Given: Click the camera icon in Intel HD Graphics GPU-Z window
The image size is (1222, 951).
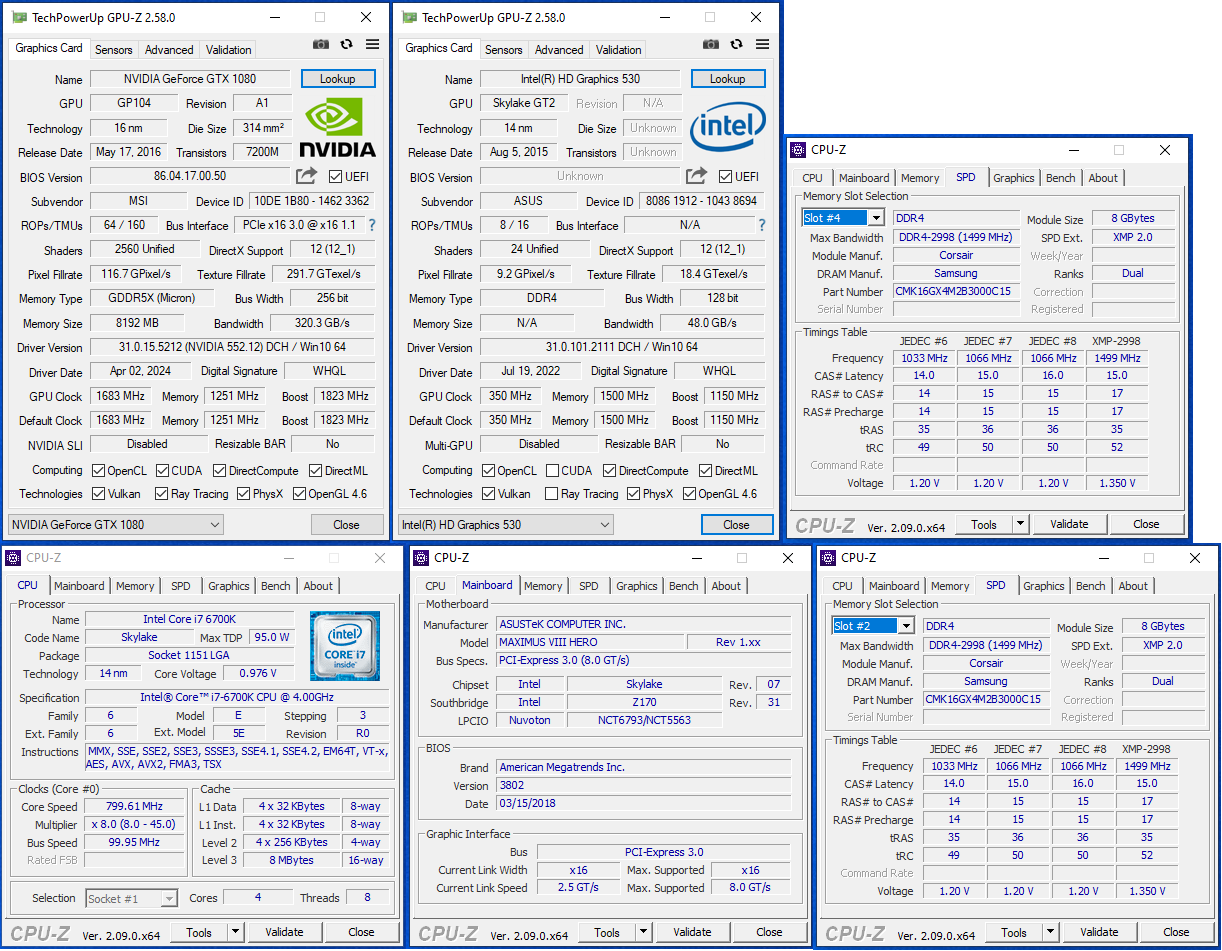Looking at the screenshot, I should 710,44.
